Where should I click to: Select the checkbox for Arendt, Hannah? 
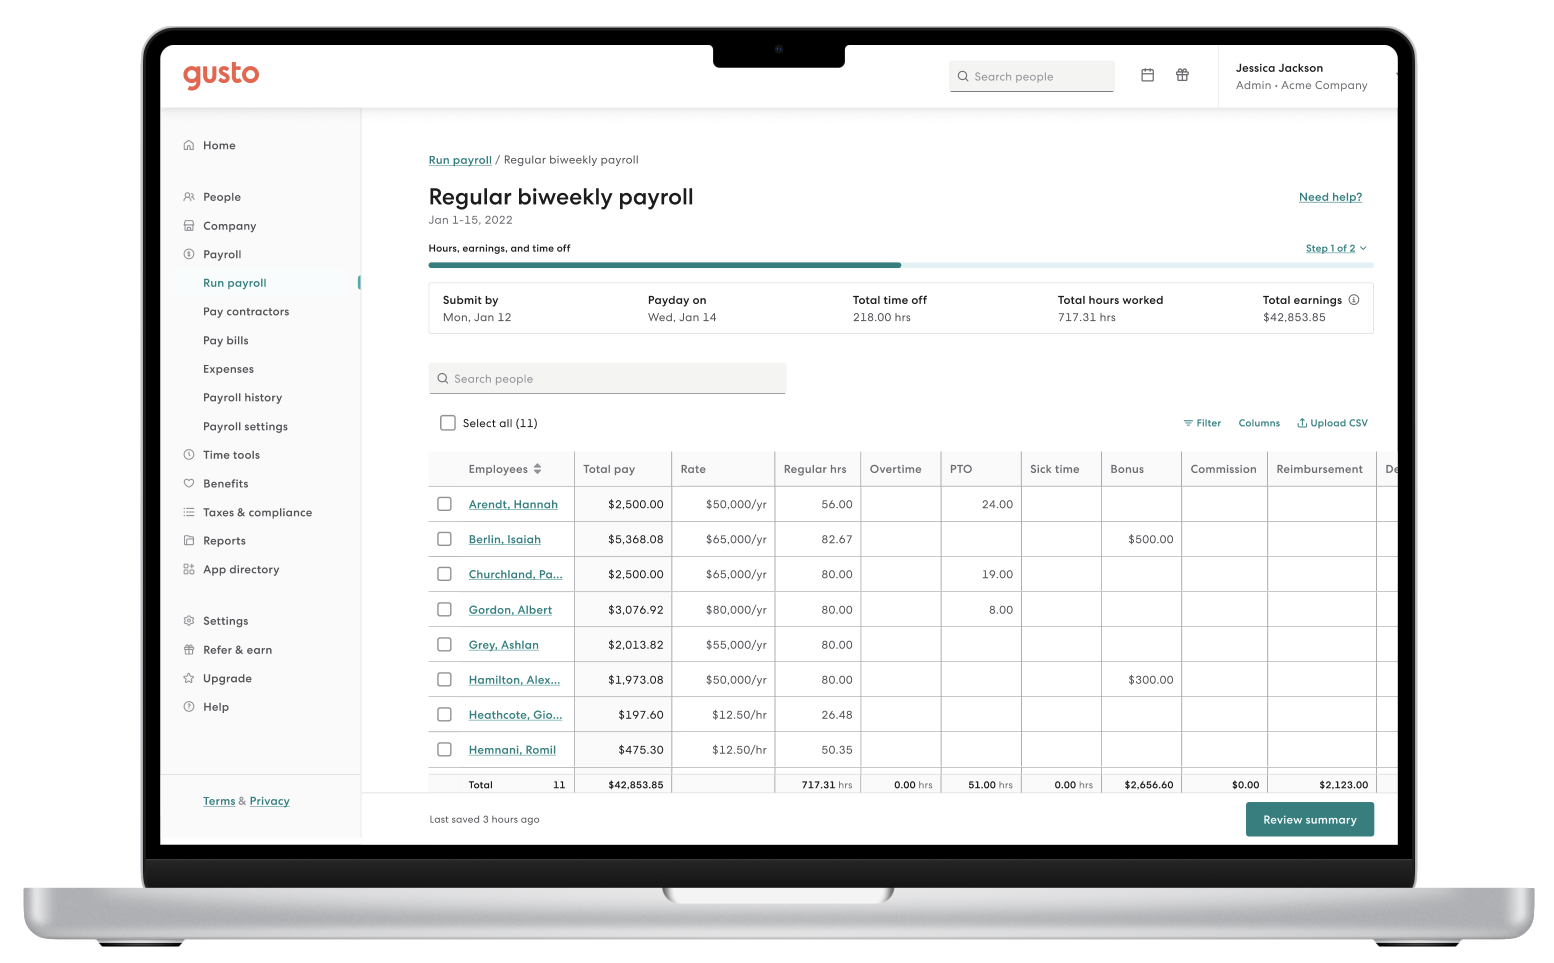[444, 504]
